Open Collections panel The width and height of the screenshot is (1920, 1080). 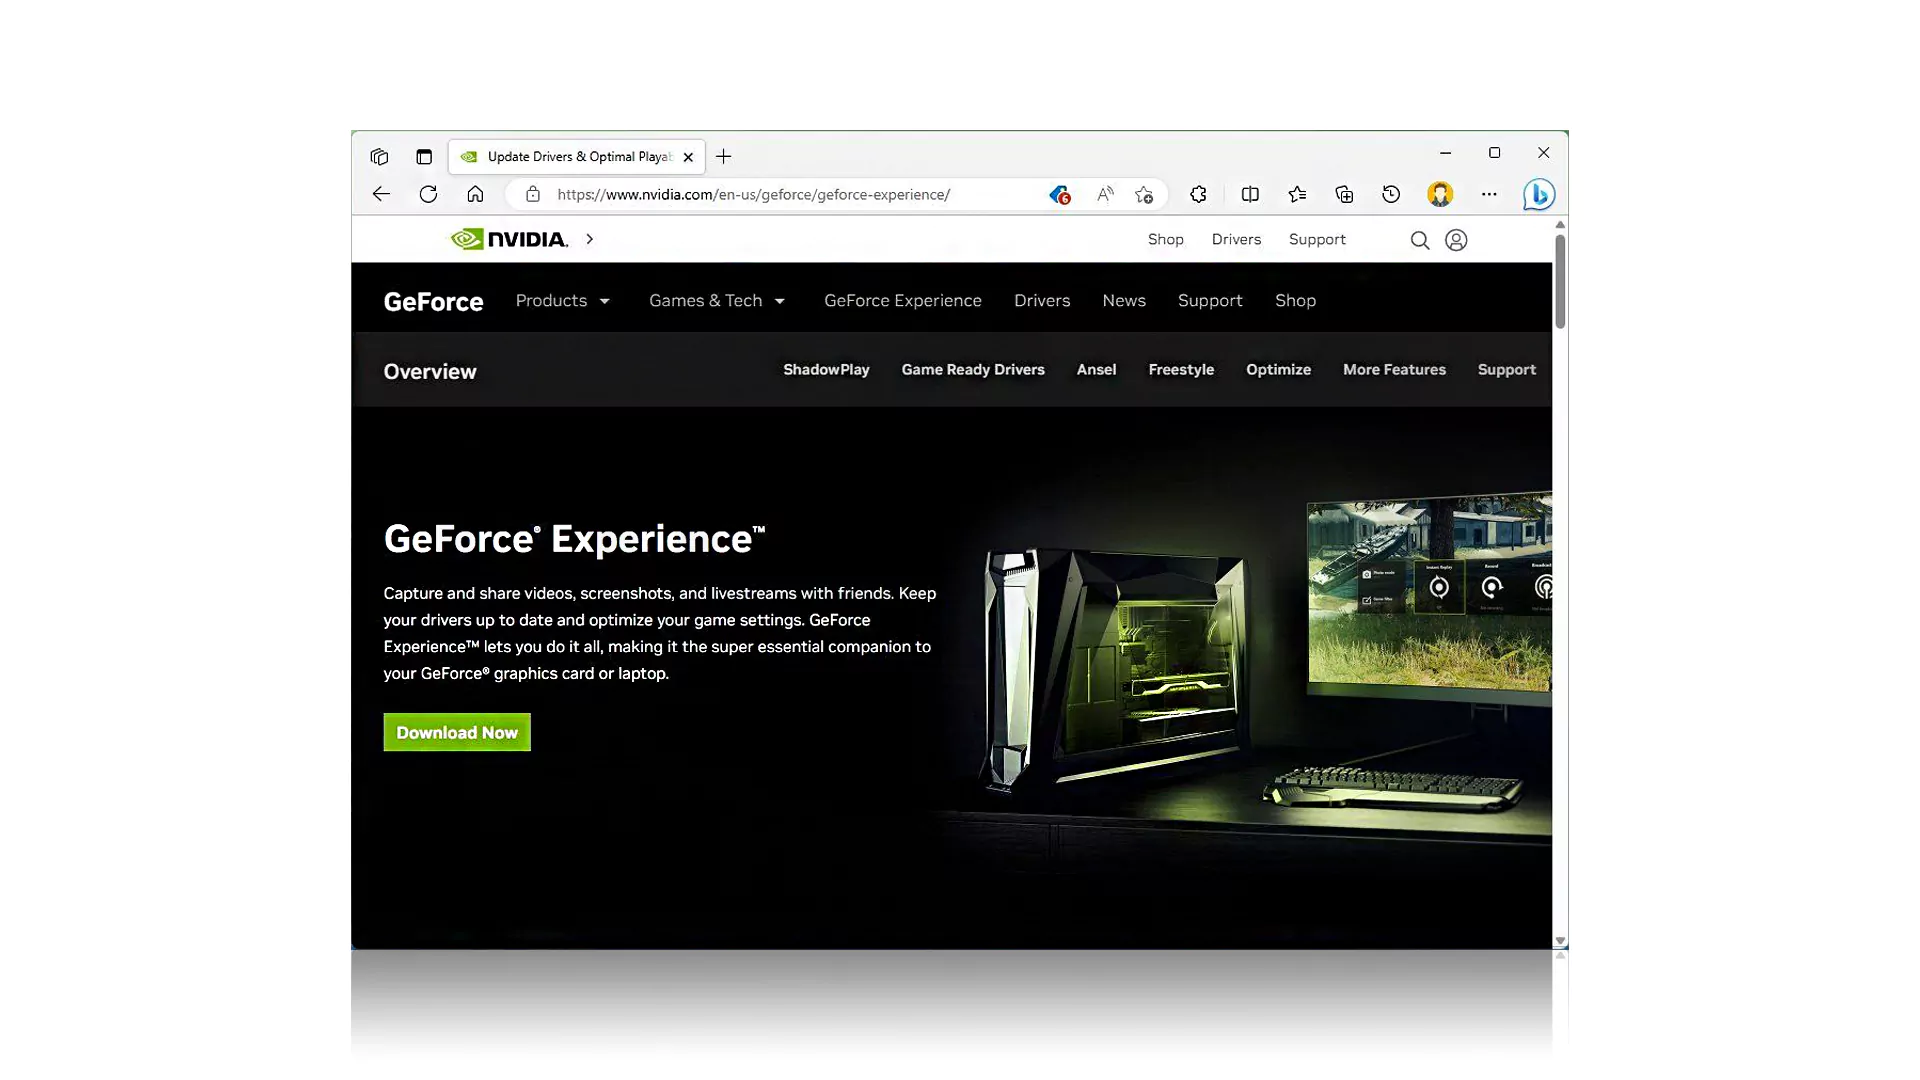[x=1344, y=194]
